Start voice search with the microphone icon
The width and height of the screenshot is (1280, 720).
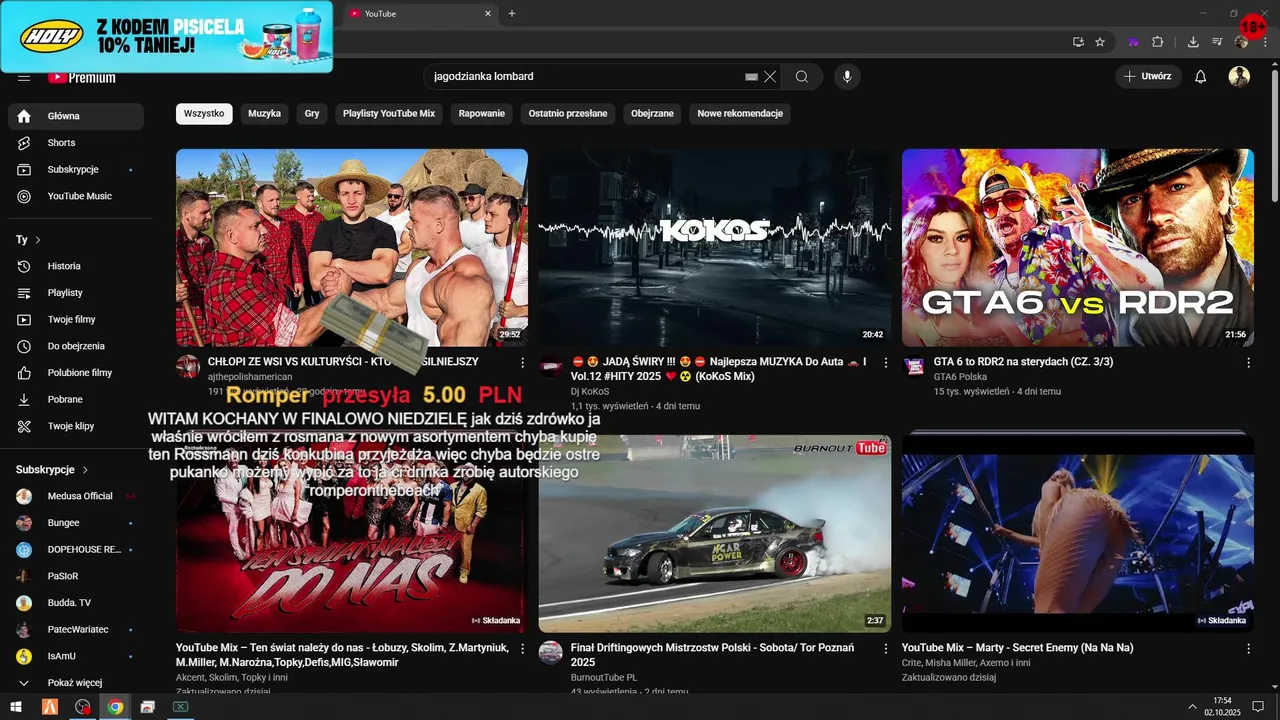847,77
